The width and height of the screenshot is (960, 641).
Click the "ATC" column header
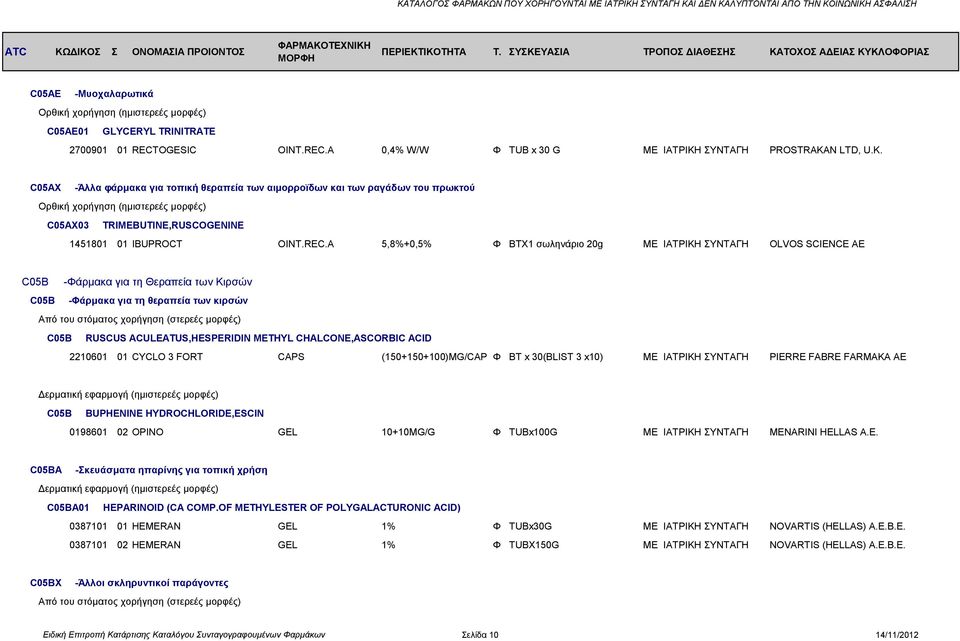[16, 51]
